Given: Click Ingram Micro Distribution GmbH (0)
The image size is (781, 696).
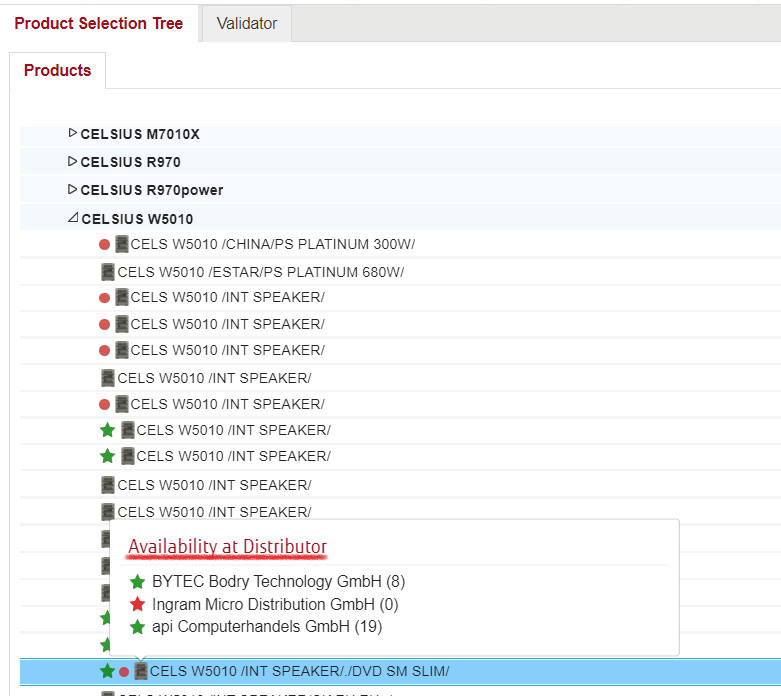Looking at the screenshot, I should pyautogui.click(x=275, y=604).
